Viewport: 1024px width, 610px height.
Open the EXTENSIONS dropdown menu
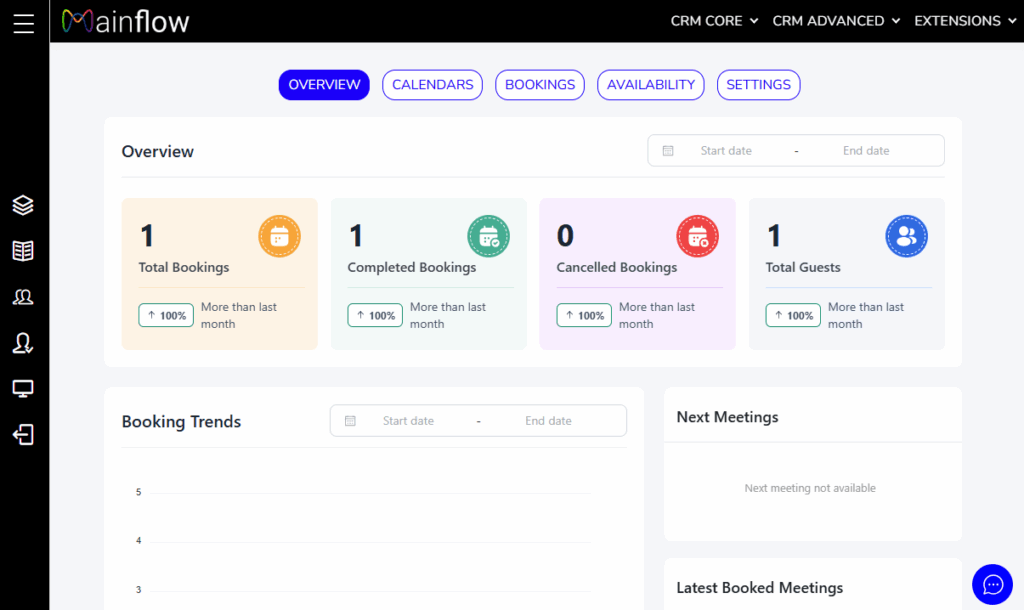(964, 21)
